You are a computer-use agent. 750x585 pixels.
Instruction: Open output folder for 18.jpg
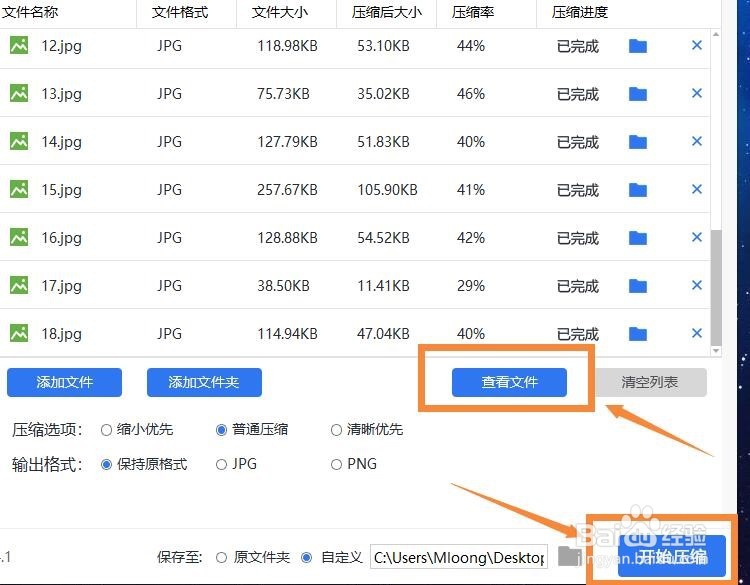(x=638, y=334)
